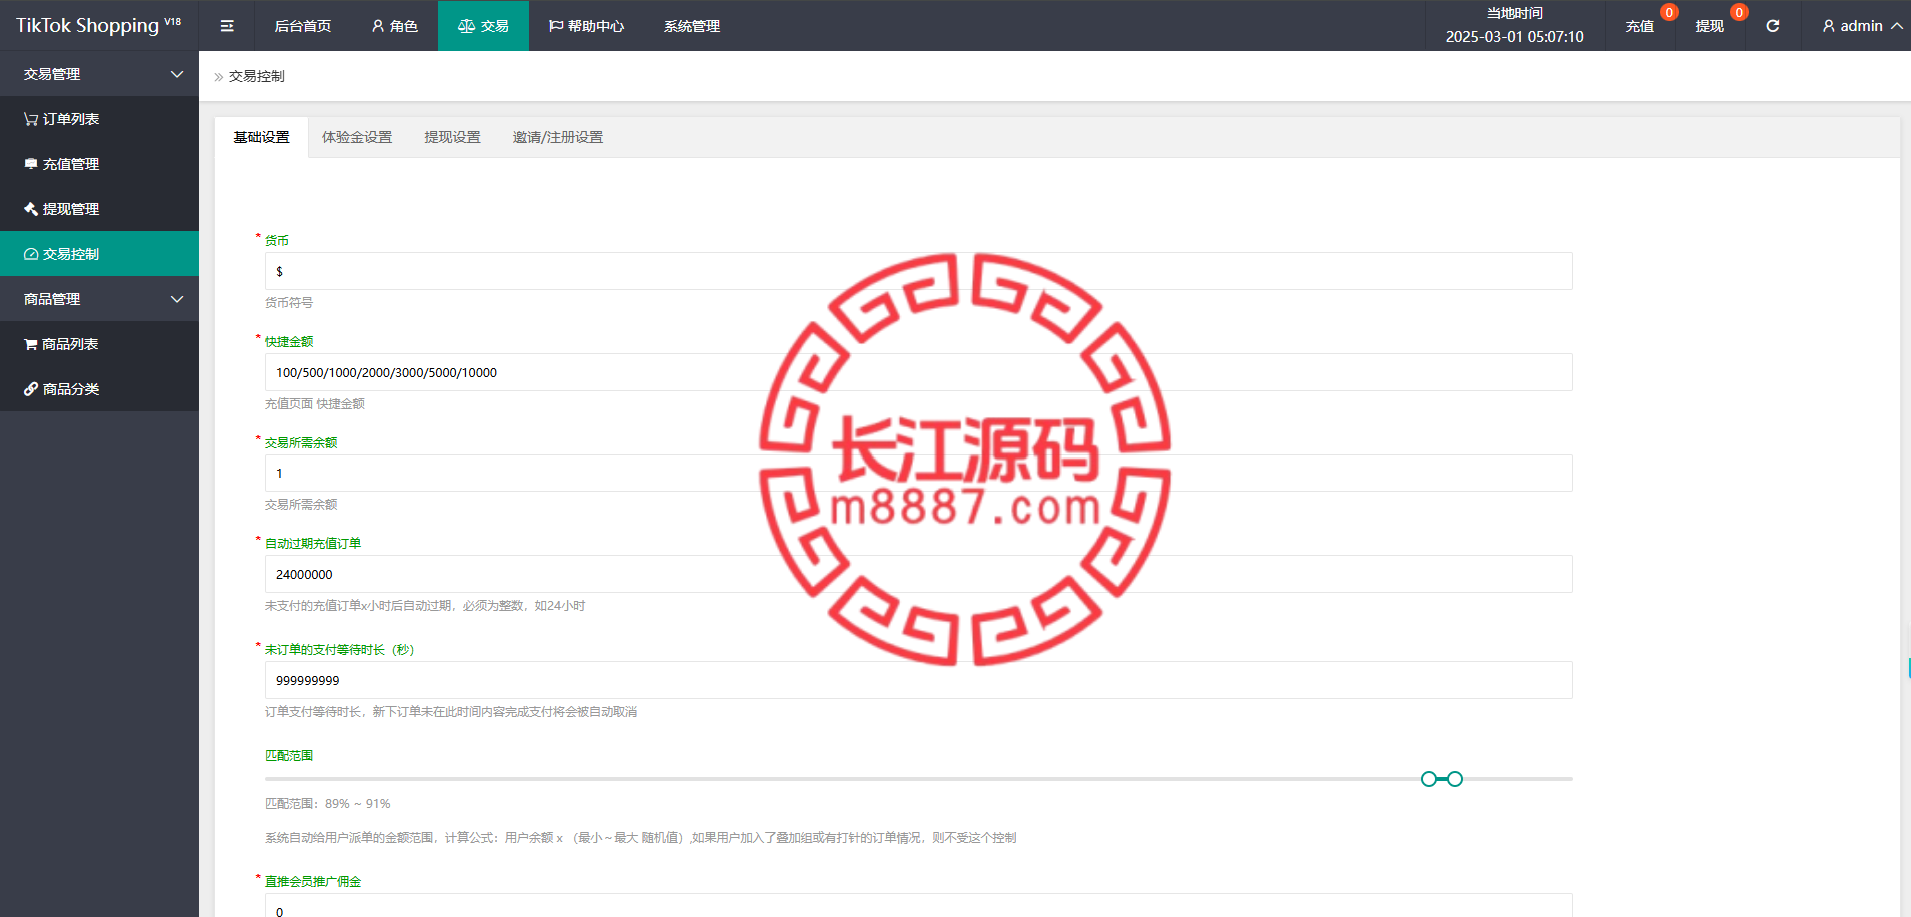This screenshot has height=917, width=1911.
Task: Click the scales icon on the 交易 tab
Action: [x=466, y=26]
